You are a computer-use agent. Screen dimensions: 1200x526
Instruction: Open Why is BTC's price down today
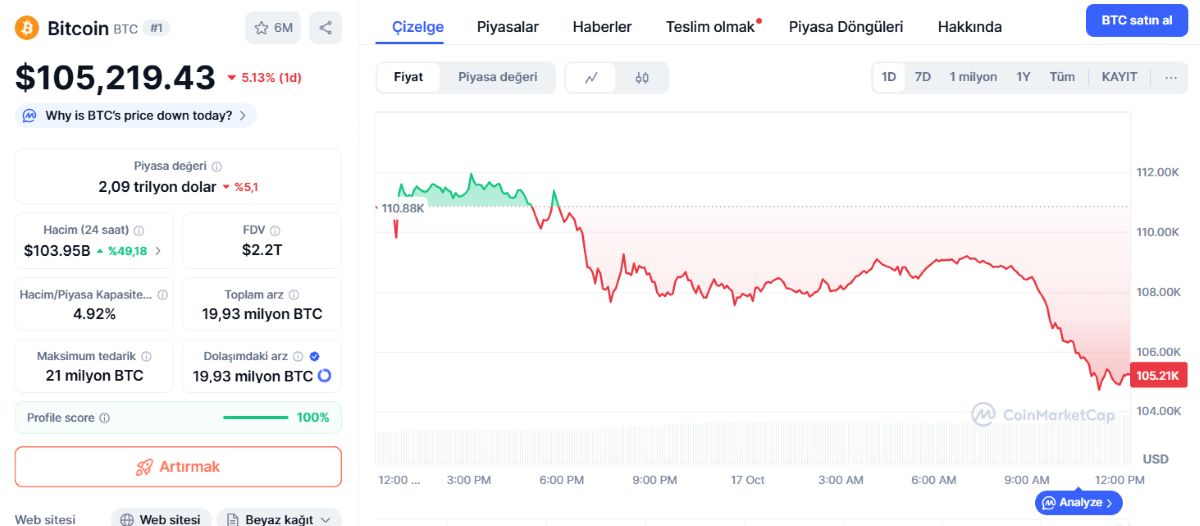point(136,116)
